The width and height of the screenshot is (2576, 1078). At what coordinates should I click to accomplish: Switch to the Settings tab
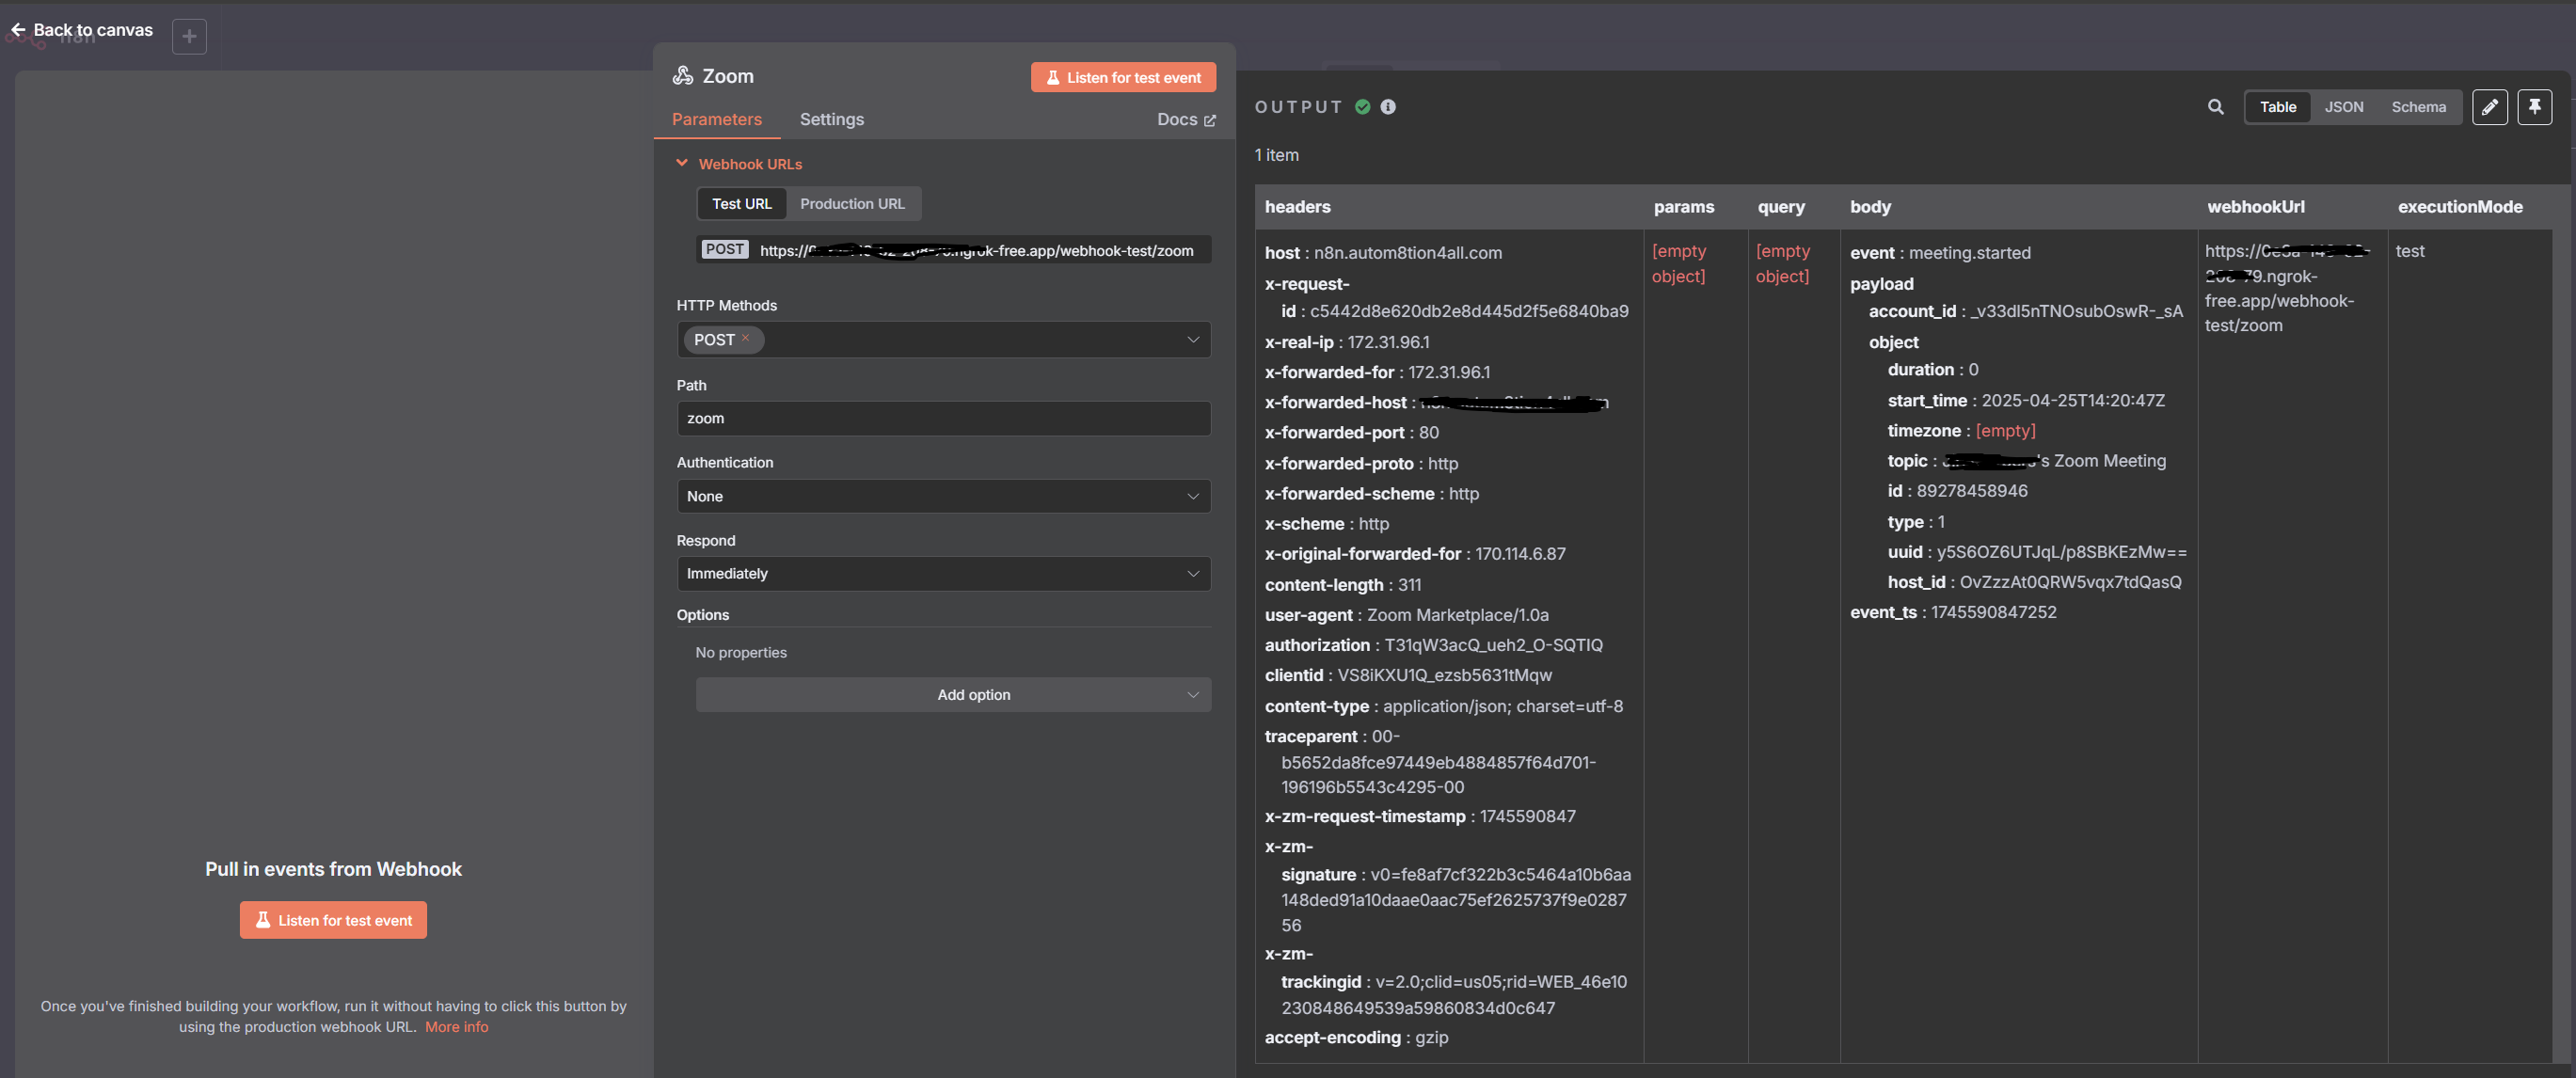[831, 119]
